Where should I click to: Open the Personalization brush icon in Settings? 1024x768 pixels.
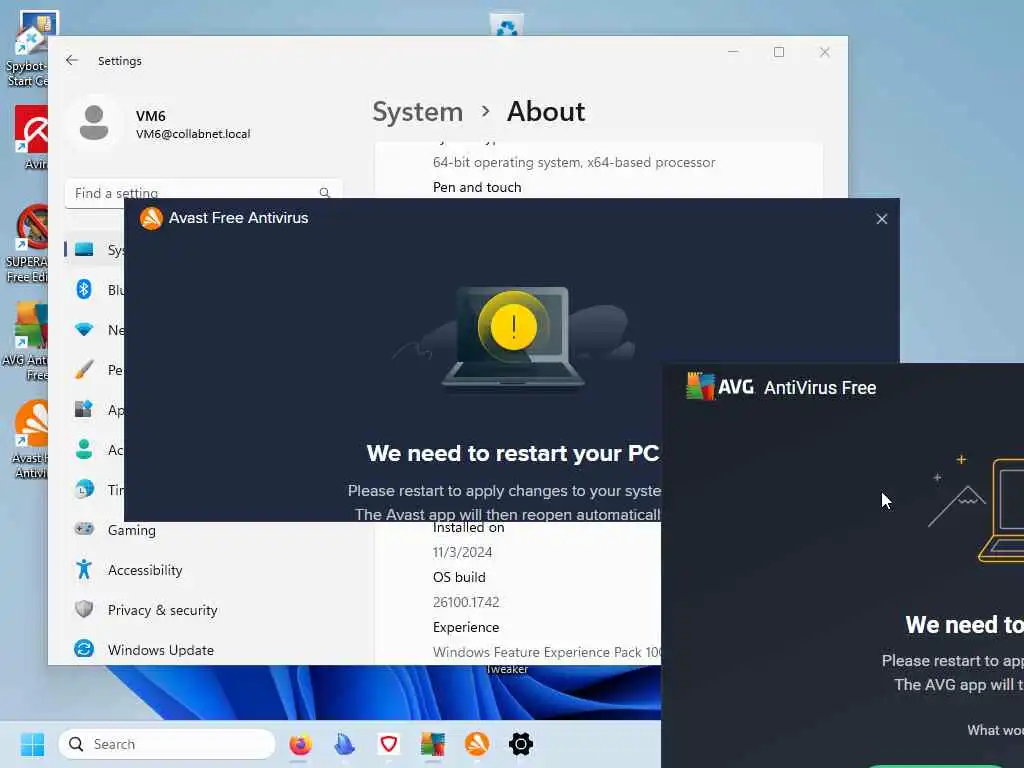pyautogui.click(x=84, y=370)
